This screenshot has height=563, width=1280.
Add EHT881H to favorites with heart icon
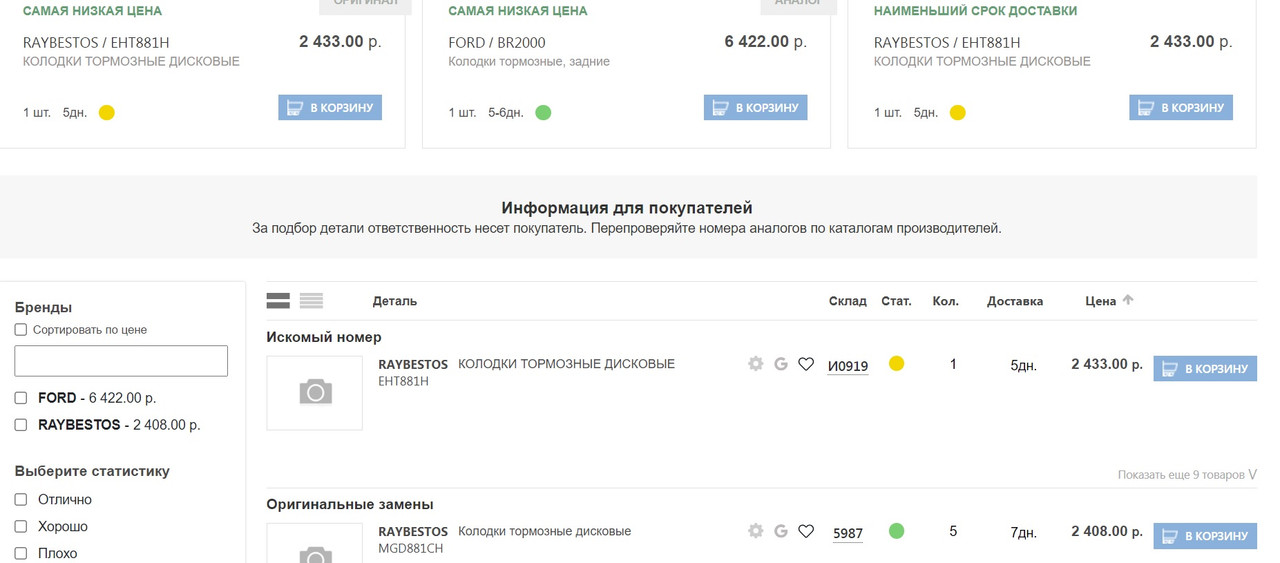(806, 364)
